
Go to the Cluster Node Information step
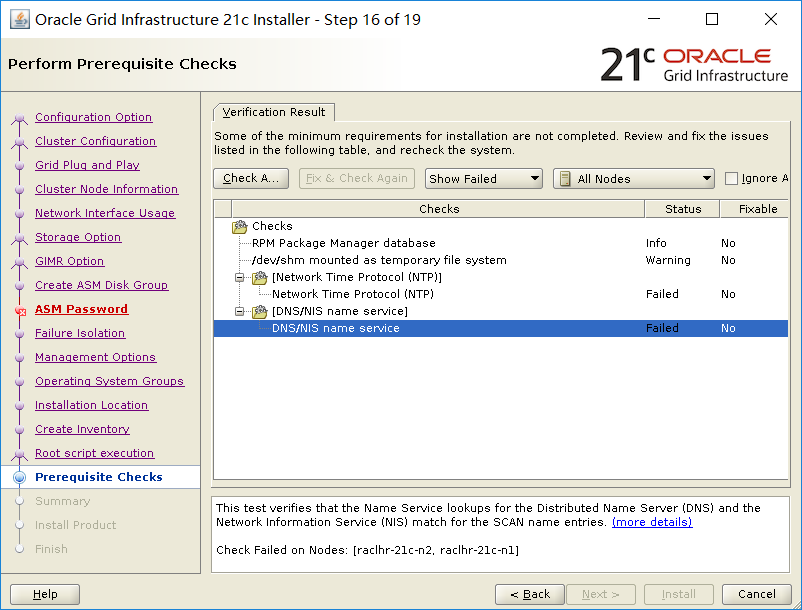click(x=106, y=189)
